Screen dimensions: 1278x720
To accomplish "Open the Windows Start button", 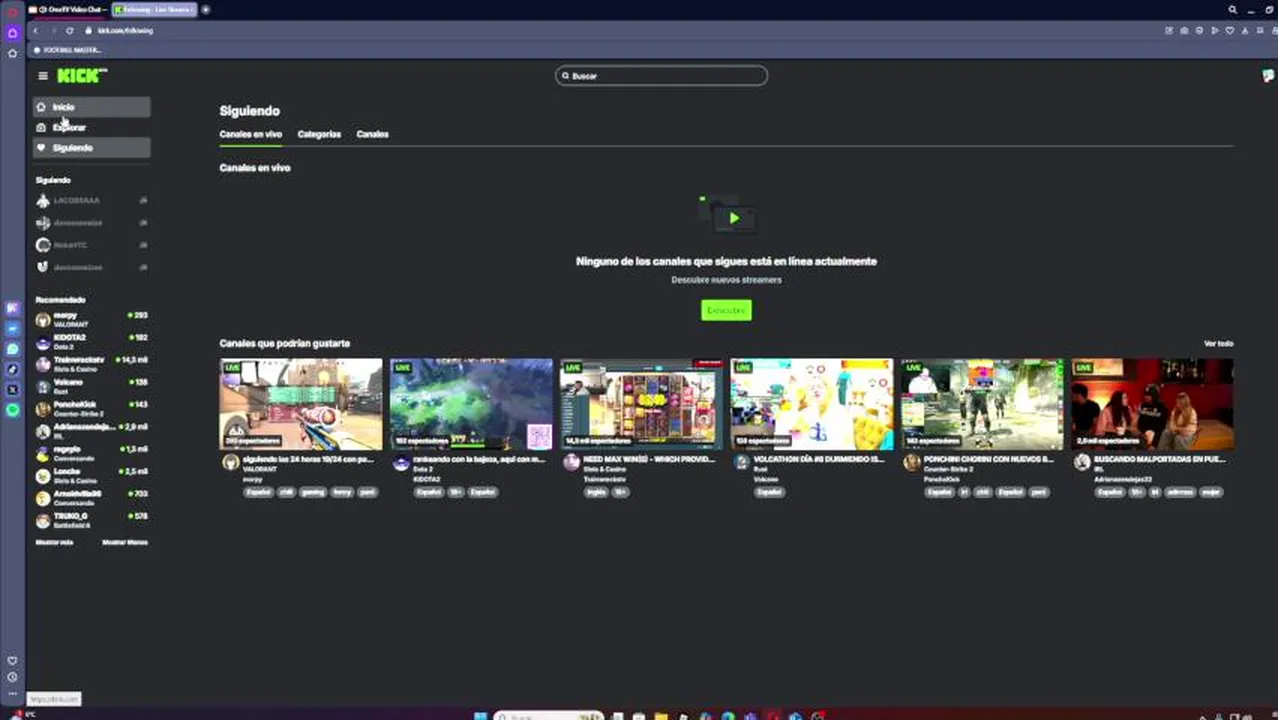I will tap(480, 715).
